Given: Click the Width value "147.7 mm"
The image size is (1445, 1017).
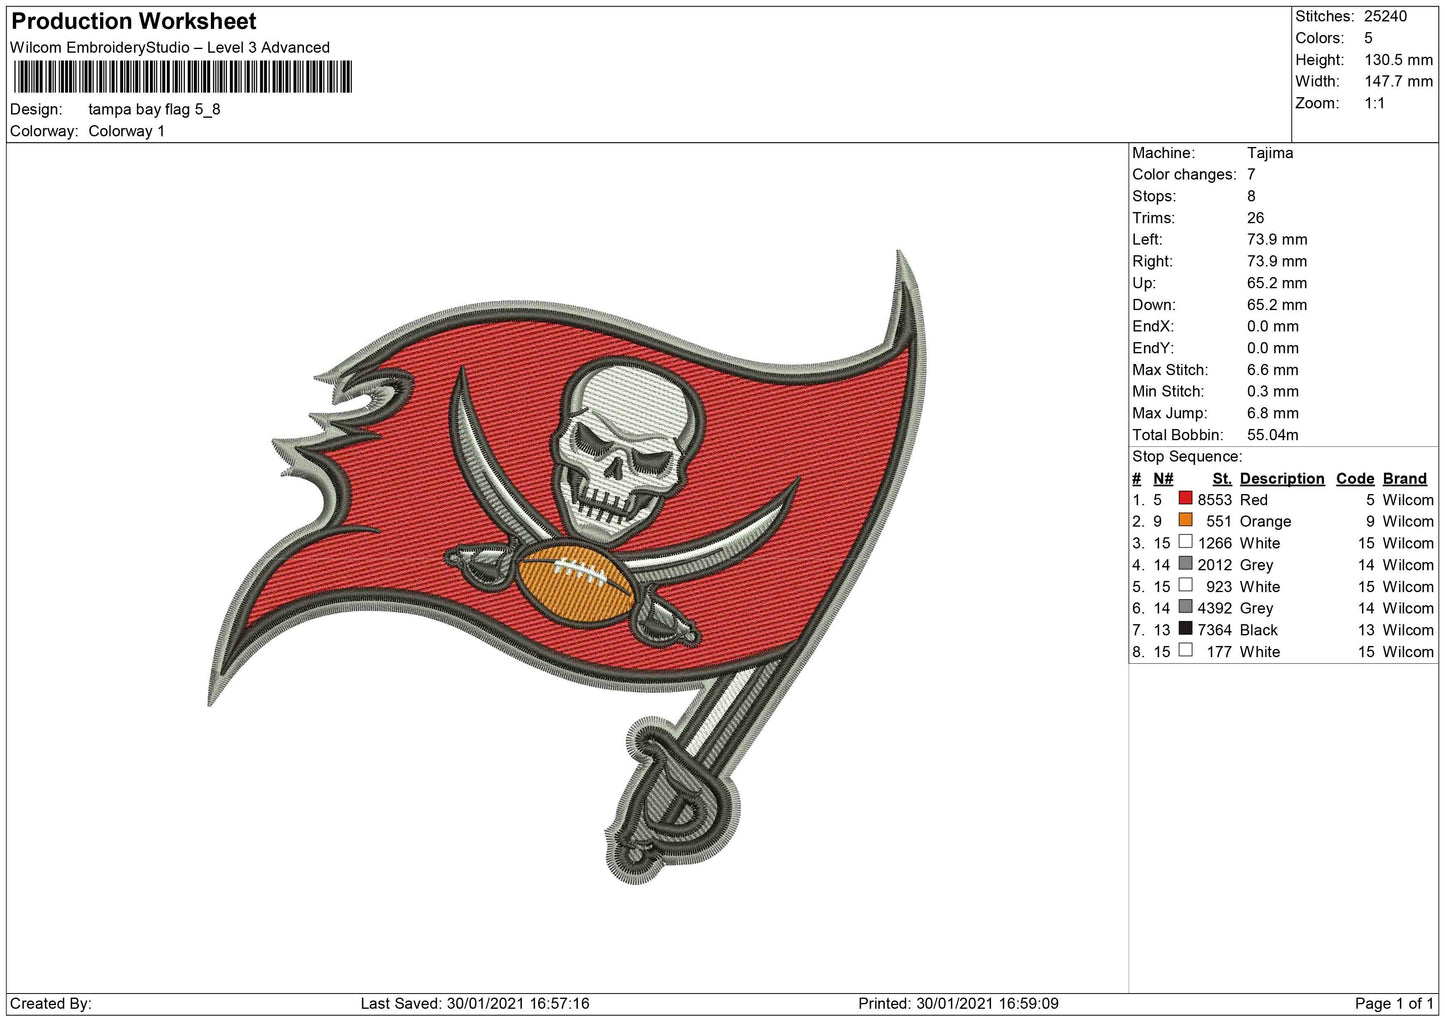Looking at the screenshot, I should coord(1398,82).
